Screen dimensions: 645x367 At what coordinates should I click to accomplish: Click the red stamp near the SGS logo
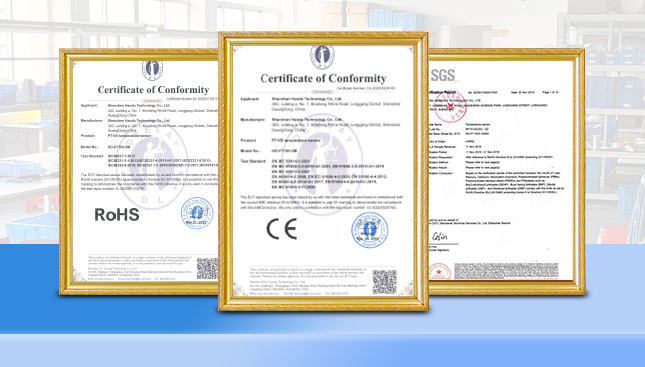point(450,107)
